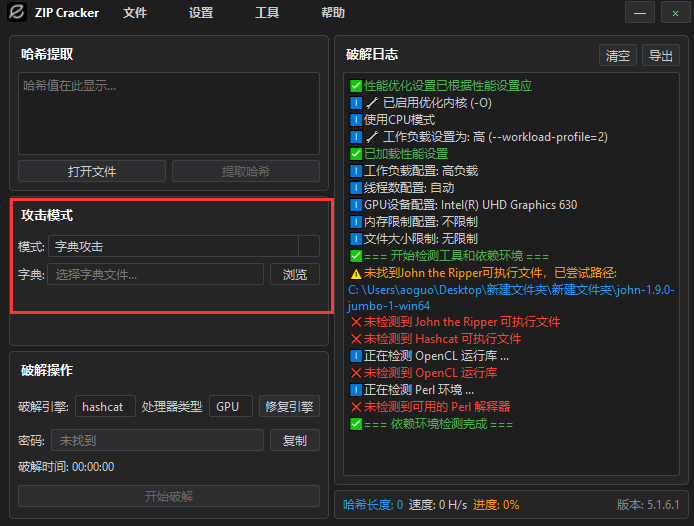The height and width of the screenshot is (526, 694).
Task: Click 浏览 to browse for a dictionary
Action: pyautogui.click(x=294, y=274)
